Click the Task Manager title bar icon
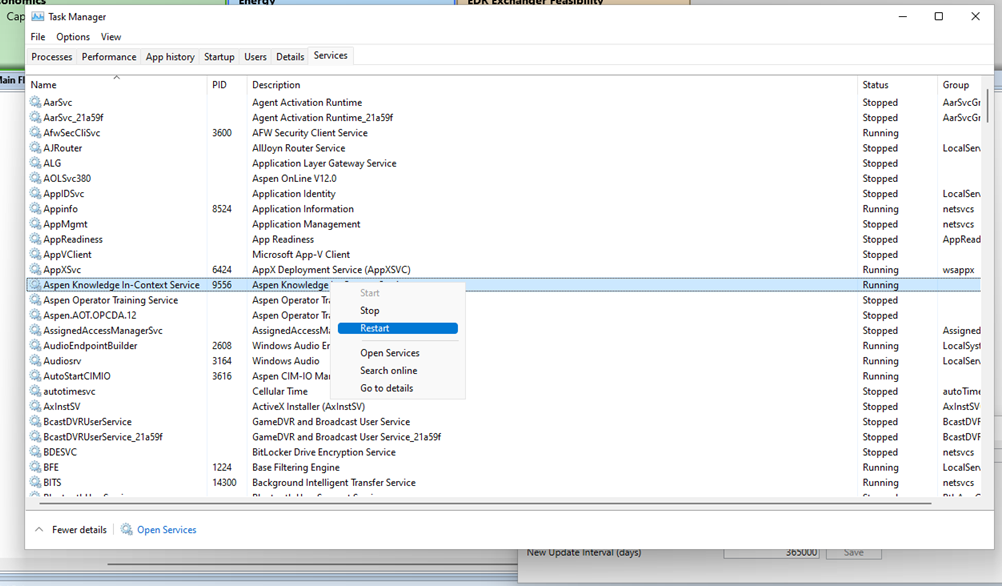The height and width of the screenshot is (586, 1002). pos(38,17)
